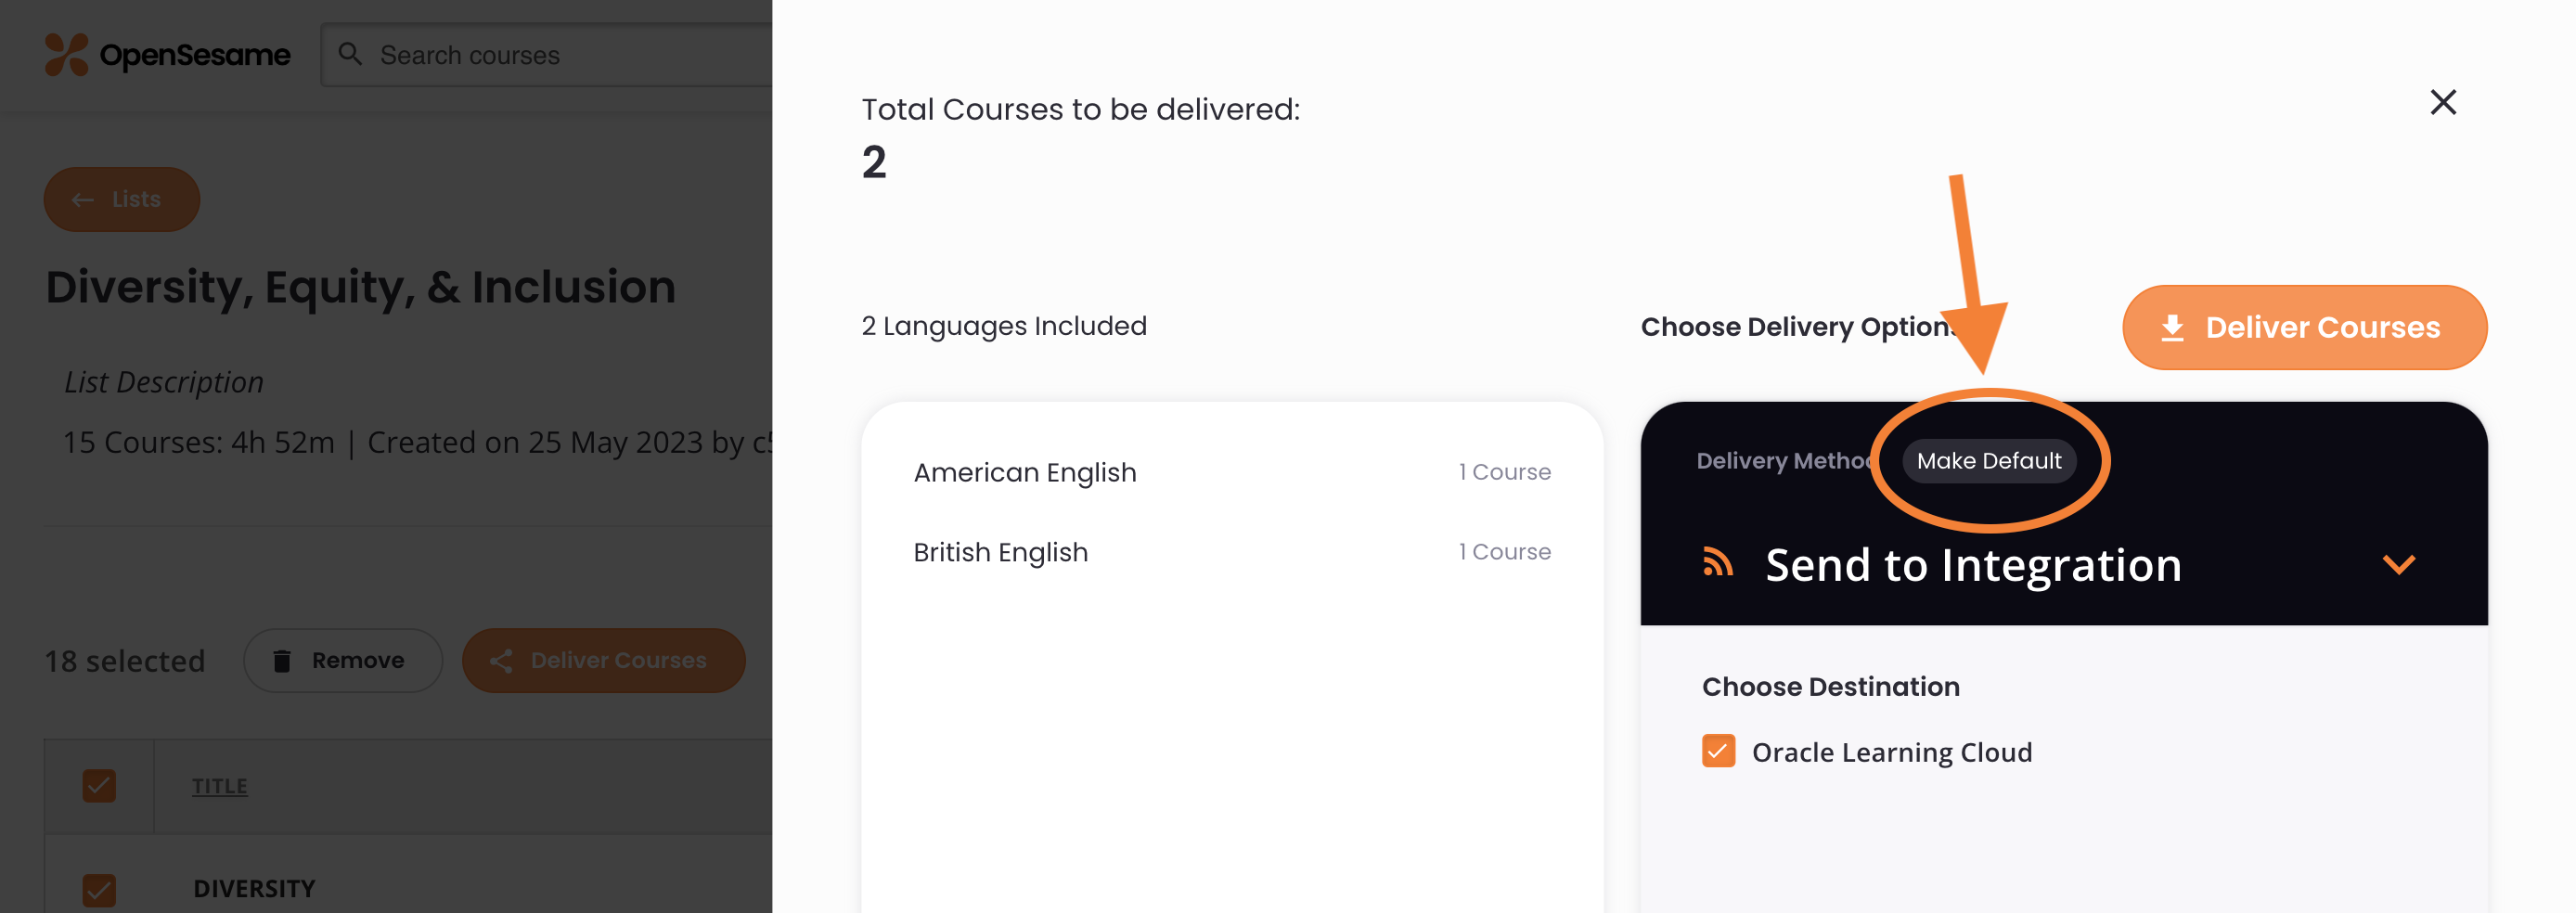
Task: Close the delivery panel with X
Action: [2442, 102]
